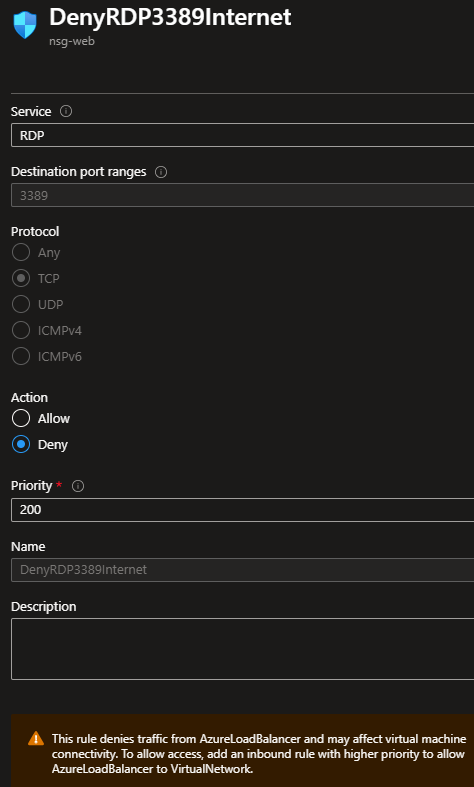Image resolution: width=474 pixels, height=787 pixels.
Task: Select the Deny action radio button
Action: (x=21, y=444)
